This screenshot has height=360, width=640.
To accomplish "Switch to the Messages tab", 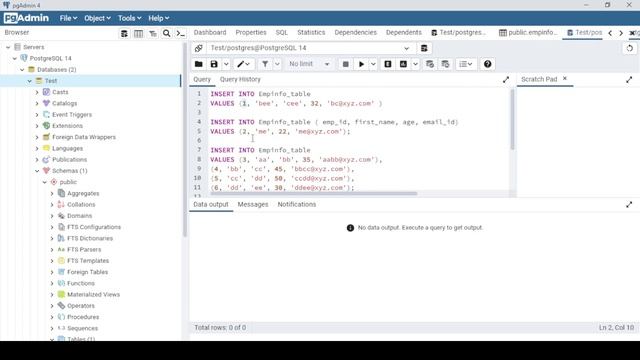I will [253, 204].
